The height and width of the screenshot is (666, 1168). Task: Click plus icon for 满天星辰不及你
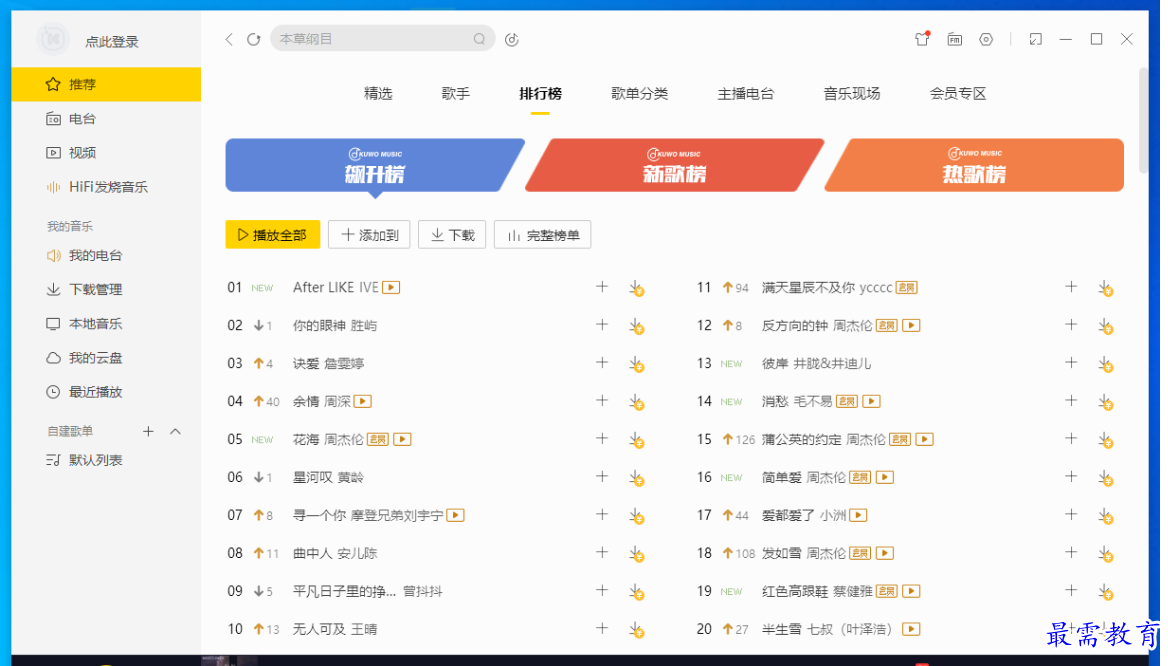[x=1071, y=287]
